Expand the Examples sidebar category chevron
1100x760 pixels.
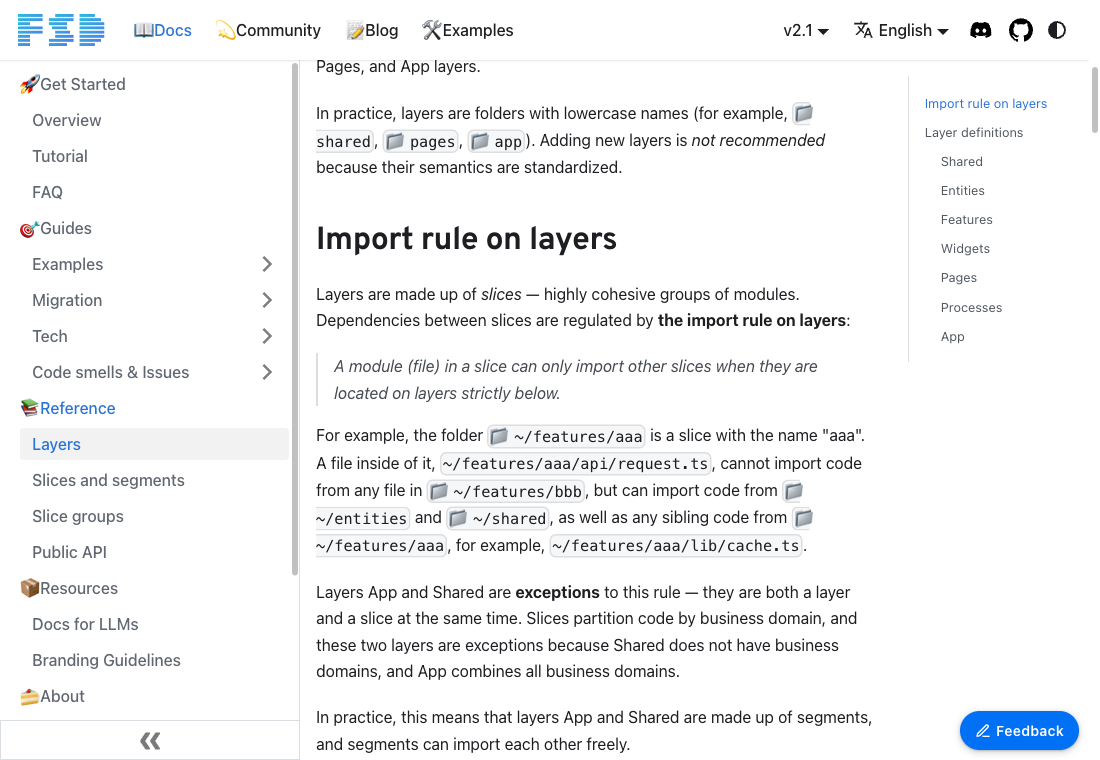[267, 265]
